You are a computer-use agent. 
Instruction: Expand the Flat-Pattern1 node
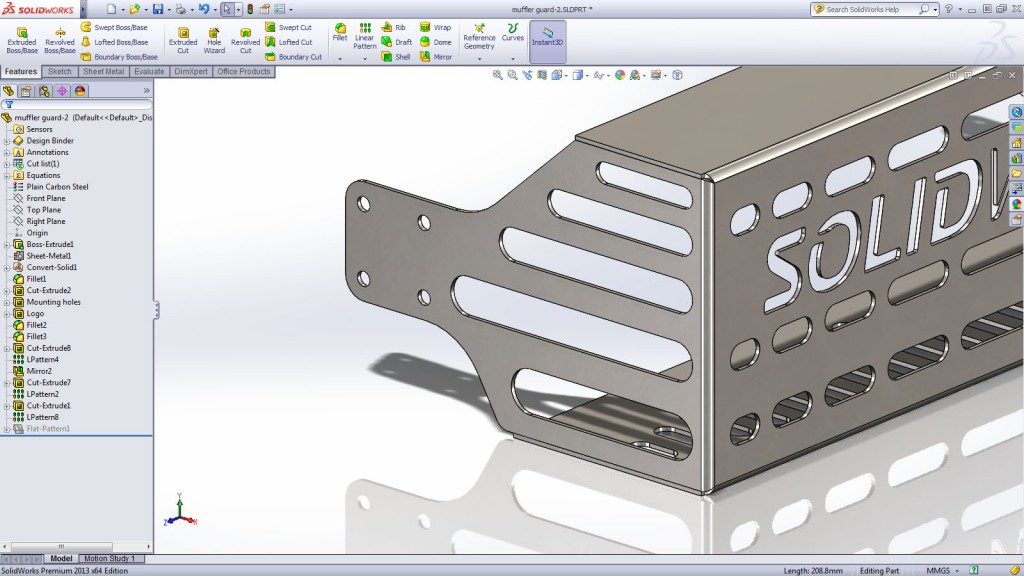coord(7,429)
